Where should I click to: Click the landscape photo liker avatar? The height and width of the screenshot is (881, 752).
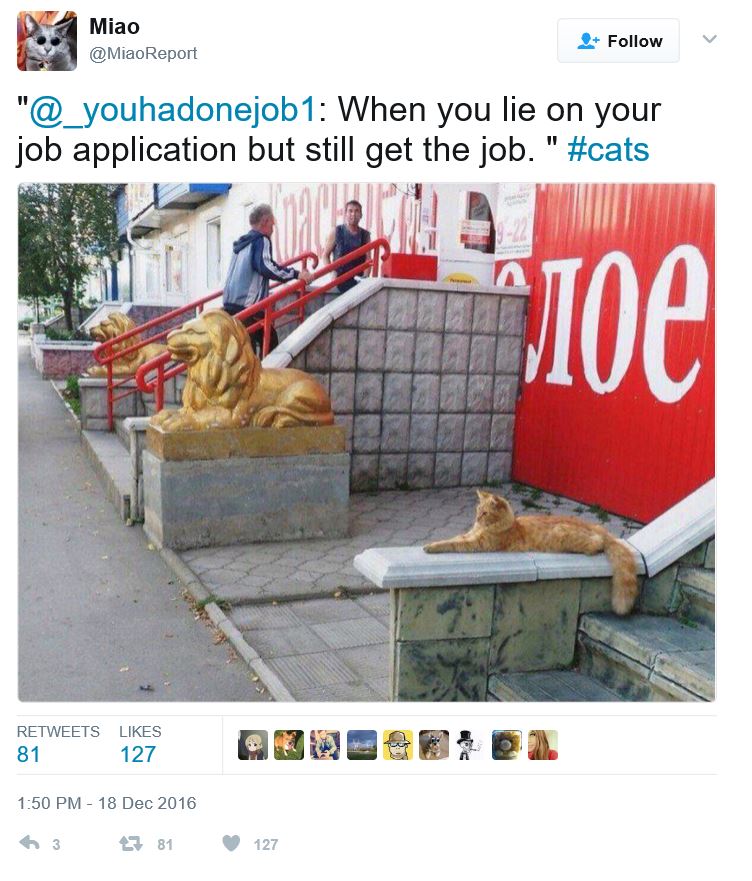point(362,745)
